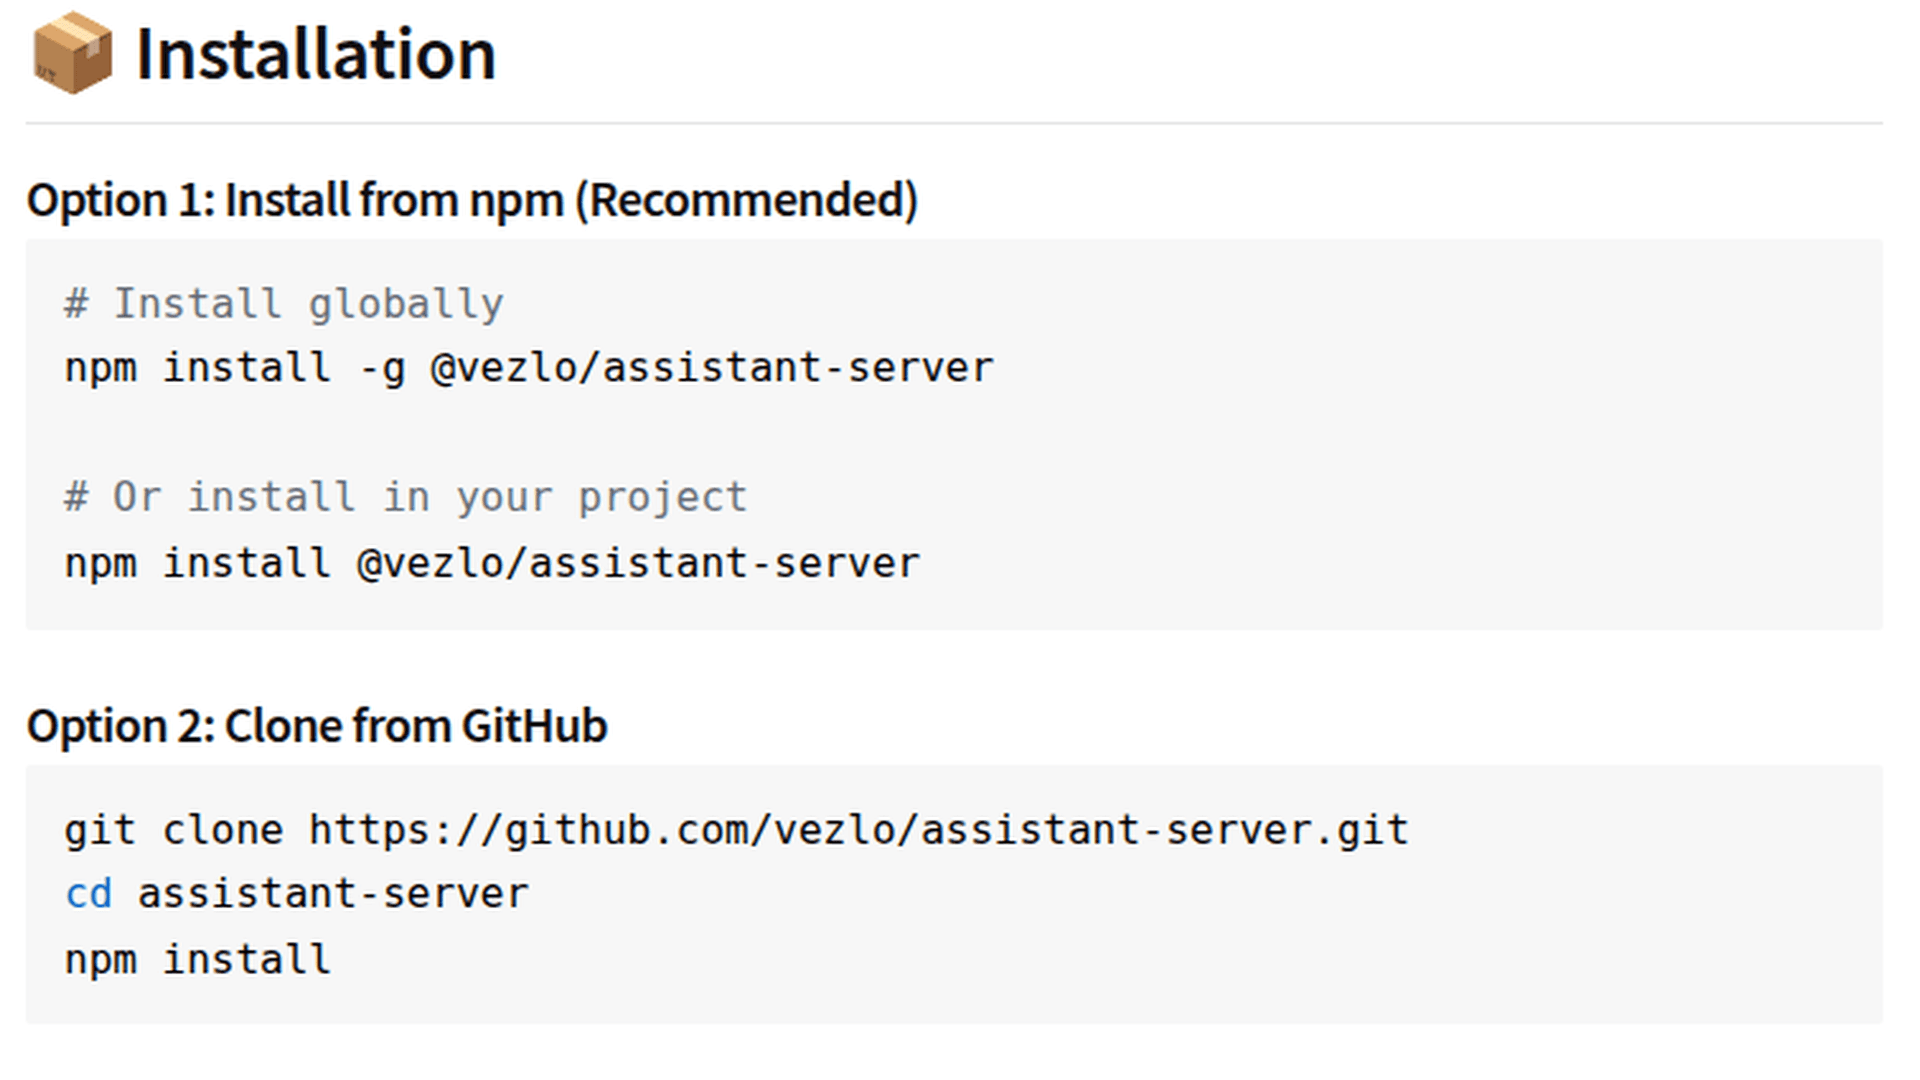This screenshot has height=1080, width=1920.
Task: Click the Installation heading text
Action: click(x=316, y=54)
